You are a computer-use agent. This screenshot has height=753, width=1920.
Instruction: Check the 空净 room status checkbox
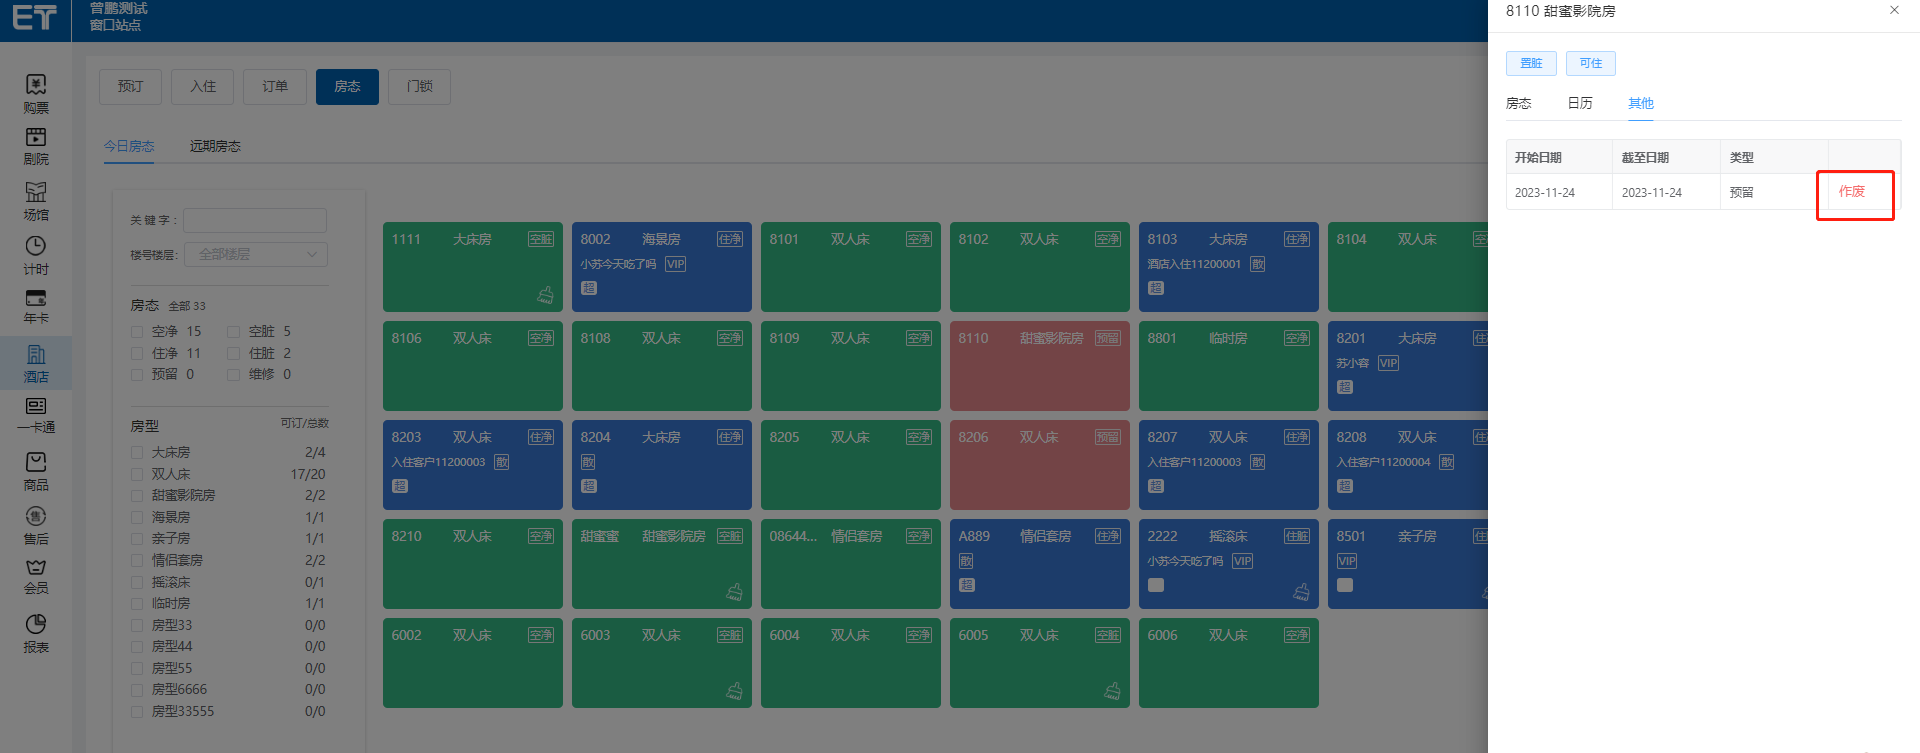[x=137, y=332]
